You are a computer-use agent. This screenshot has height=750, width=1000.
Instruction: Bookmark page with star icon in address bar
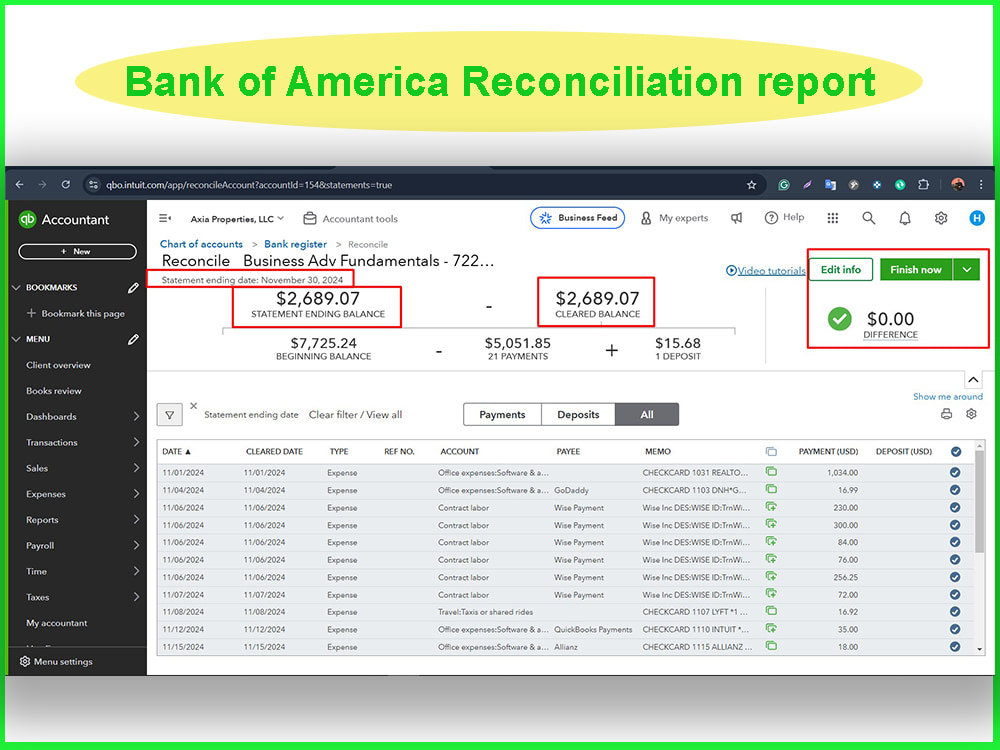click(x=751, y=185)
